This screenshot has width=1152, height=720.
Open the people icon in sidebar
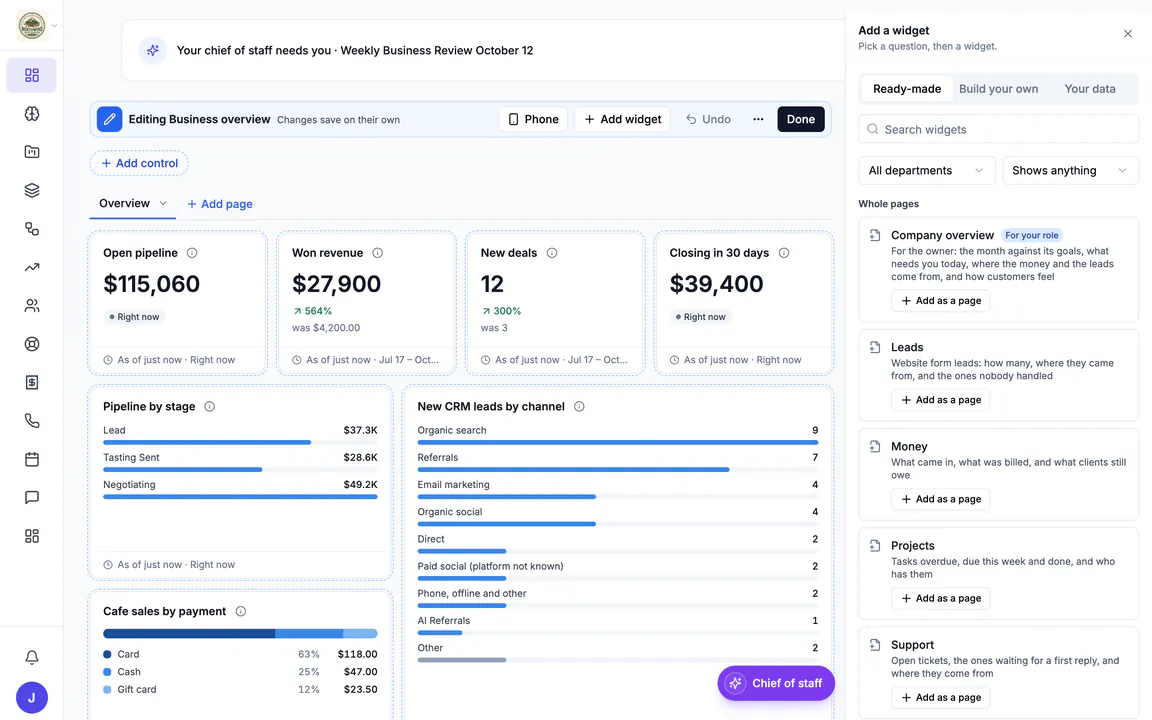32,306
